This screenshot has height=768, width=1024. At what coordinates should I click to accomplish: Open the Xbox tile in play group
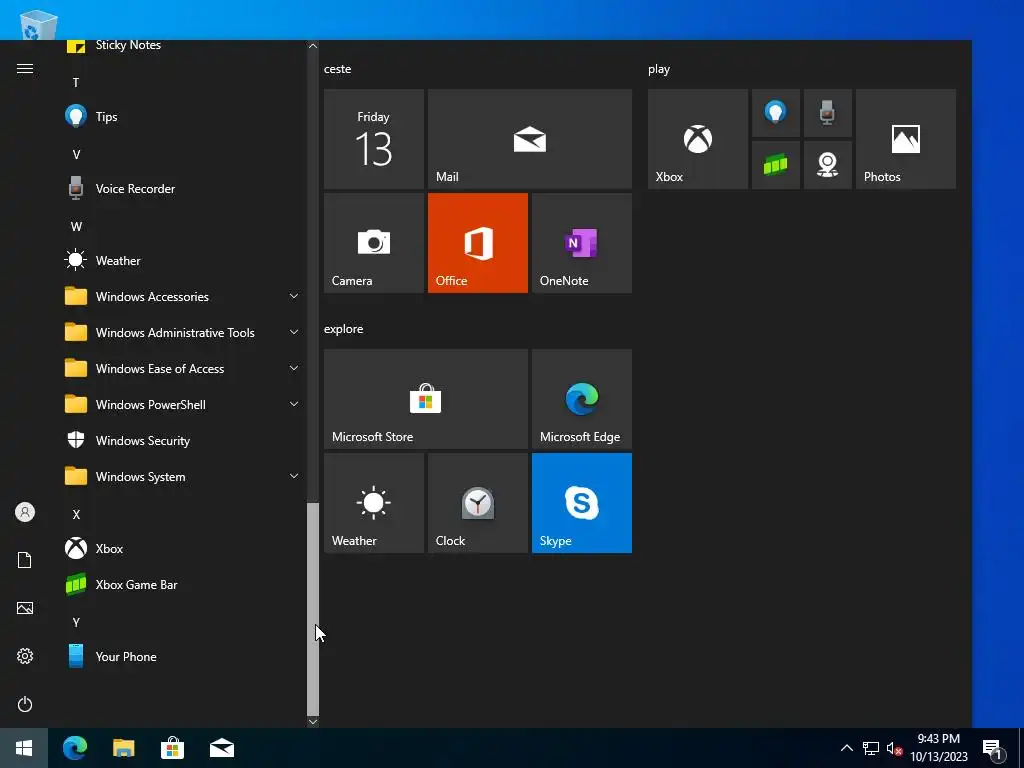click(x=697, y=139)
